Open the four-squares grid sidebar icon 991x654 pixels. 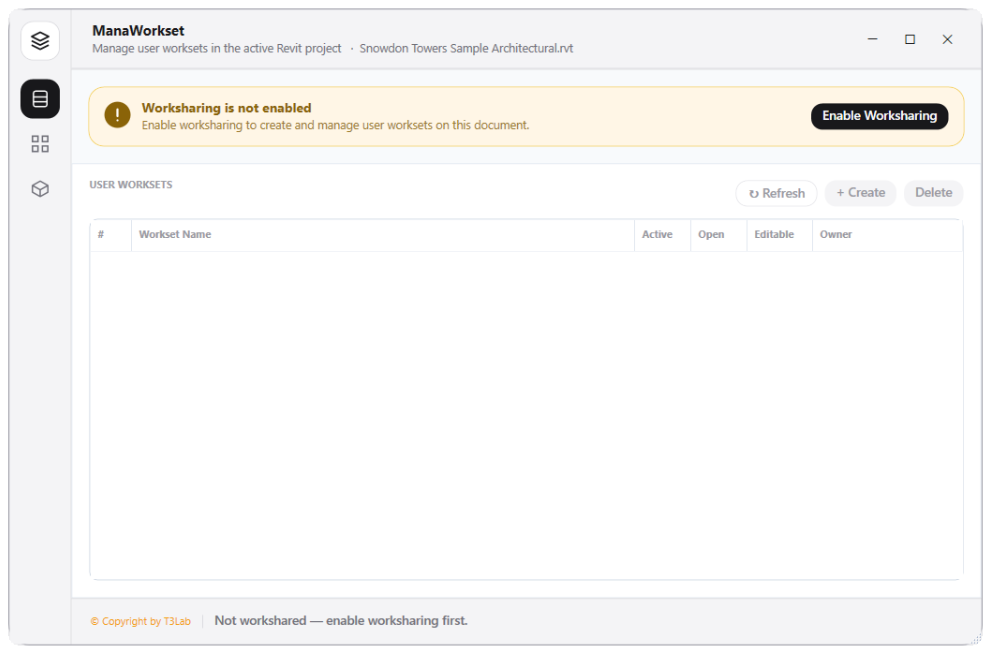[40, 144]
